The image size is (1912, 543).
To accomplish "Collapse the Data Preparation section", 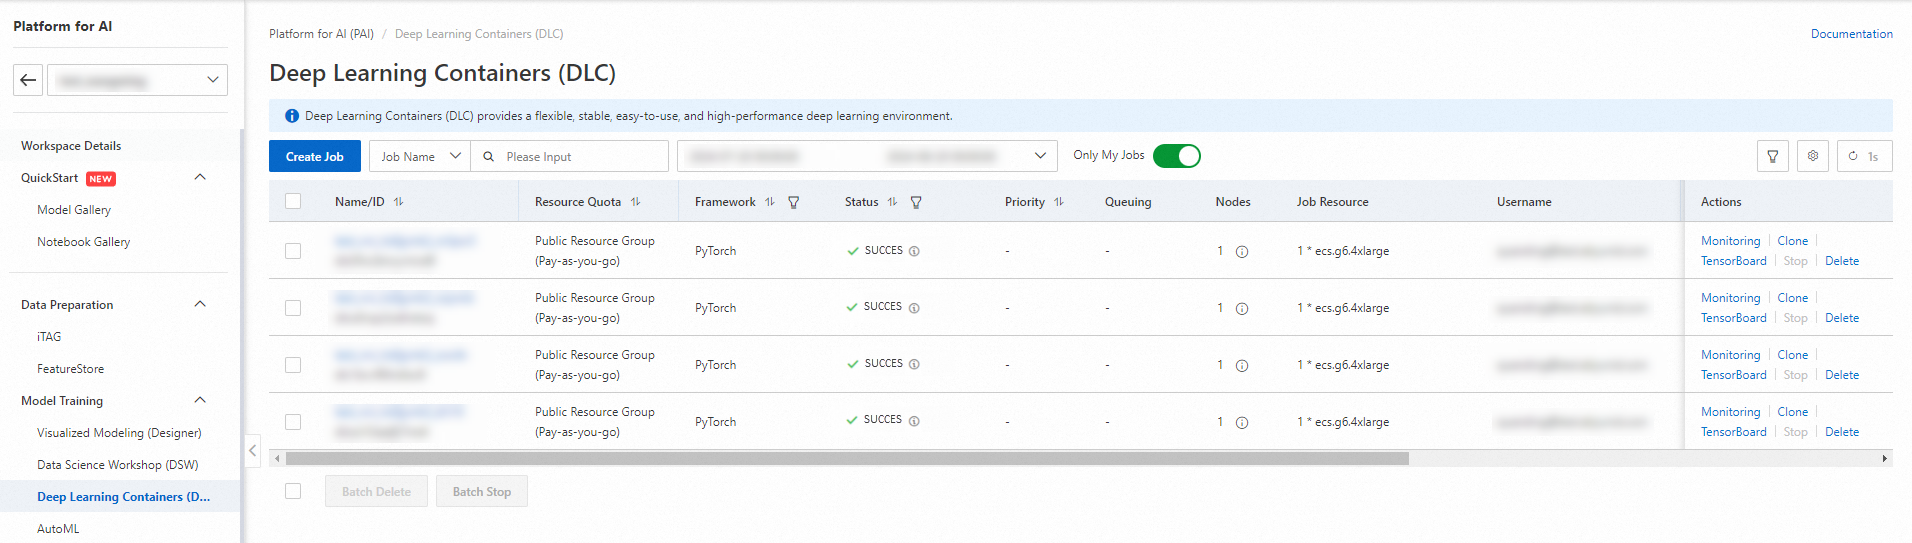I will [x=200, y=304].
